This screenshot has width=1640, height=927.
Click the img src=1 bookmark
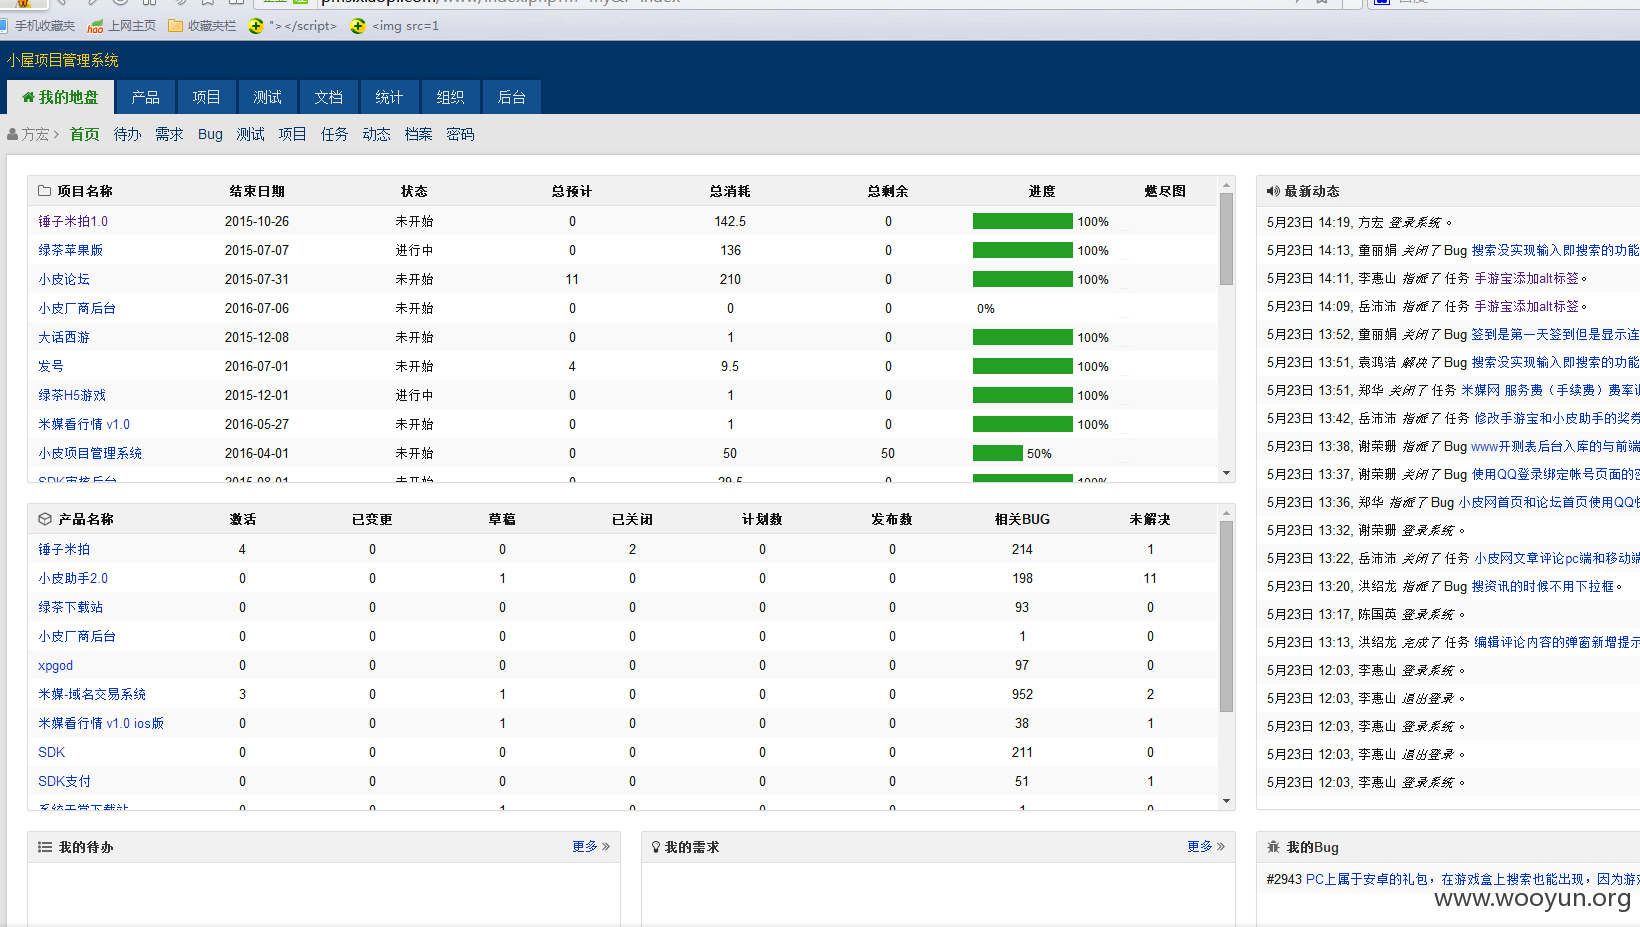coord(395,26)
